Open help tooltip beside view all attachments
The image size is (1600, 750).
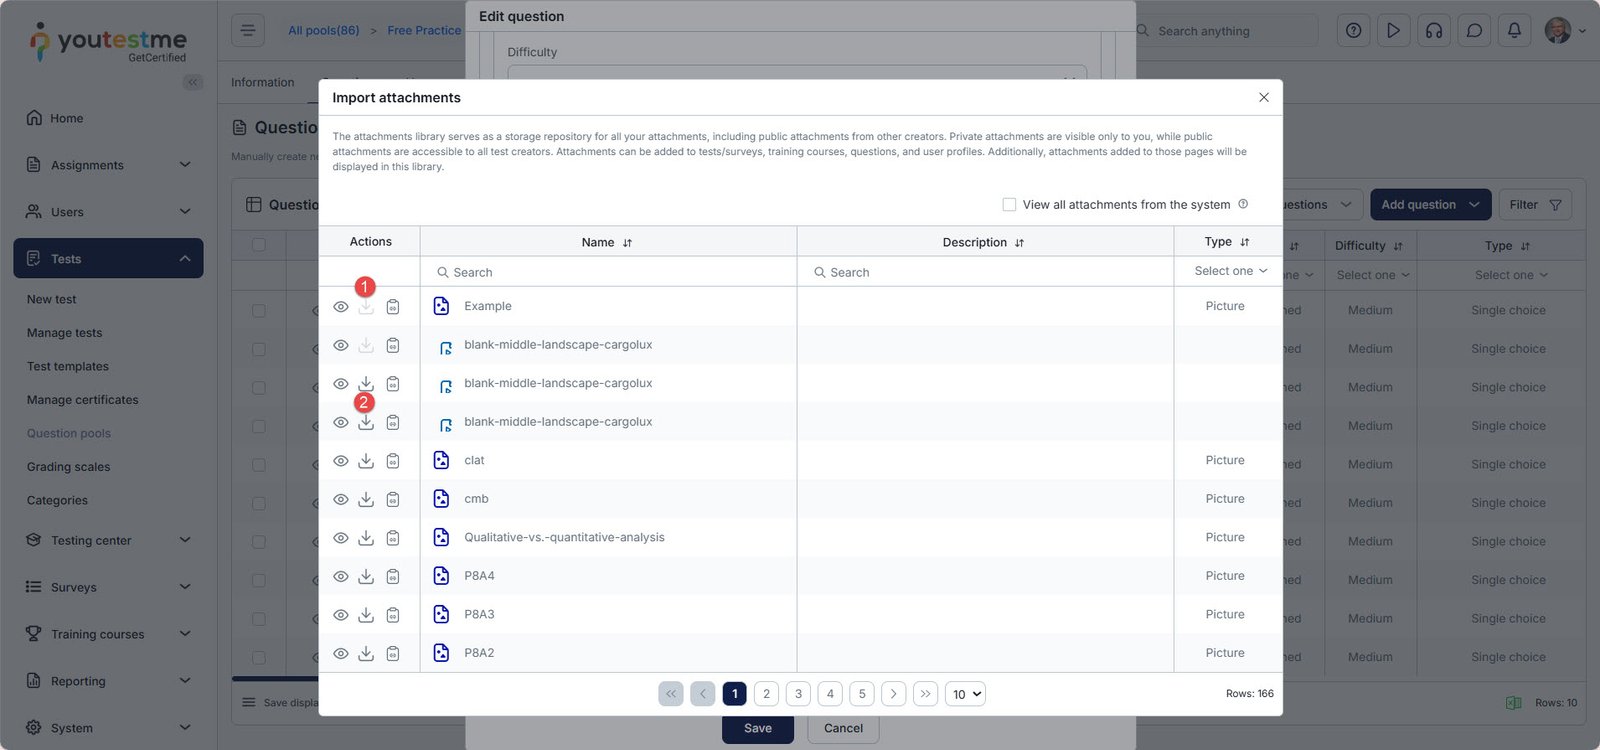[x=1243, y=204]
